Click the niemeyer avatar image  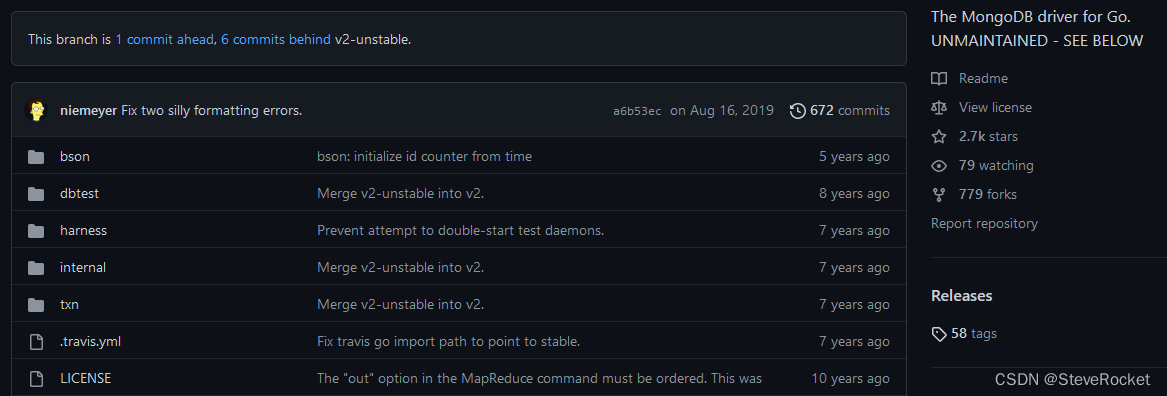[36, 110]
